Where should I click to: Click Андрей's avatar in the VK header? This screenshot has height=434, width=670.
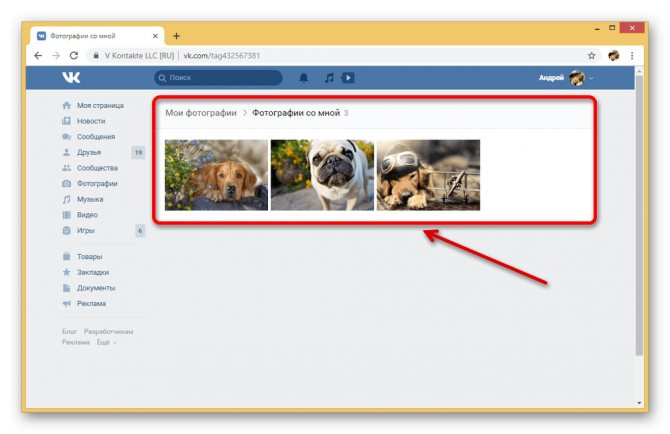click(x=577, y=78)
